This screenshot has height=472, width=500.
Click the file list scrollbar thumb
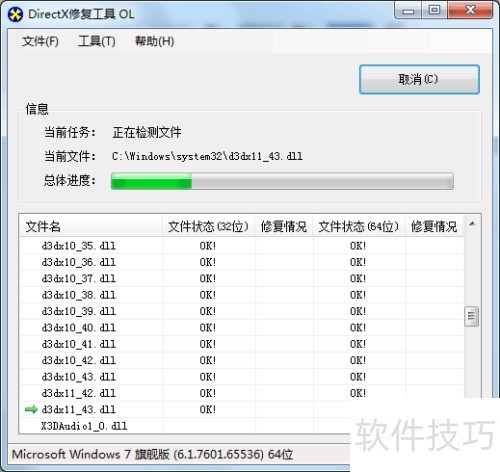coord(471,316)
